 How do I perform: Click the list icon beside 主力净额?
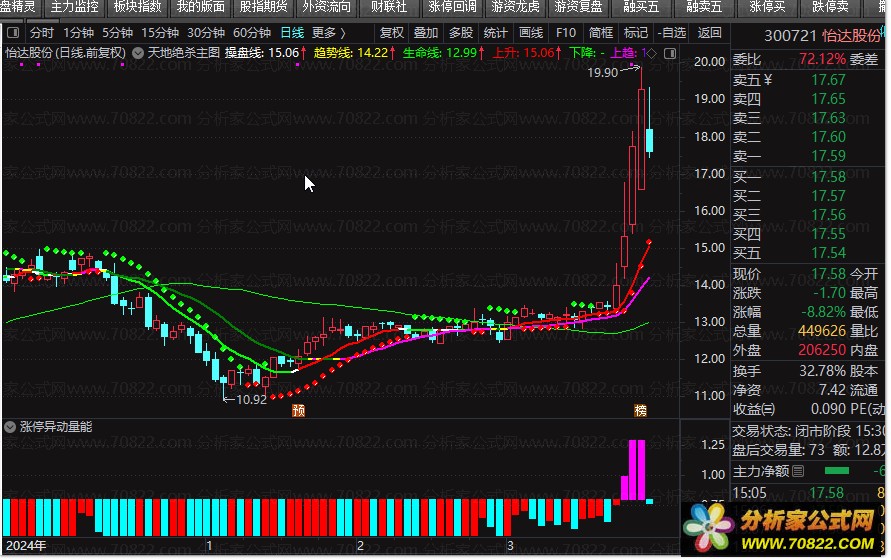[x=798, y=471]
